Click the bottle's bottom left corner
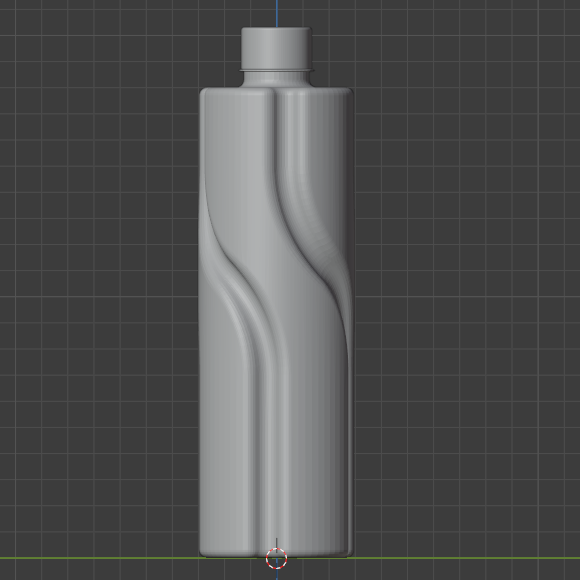The image size is (580, 580). coord(203,553)
